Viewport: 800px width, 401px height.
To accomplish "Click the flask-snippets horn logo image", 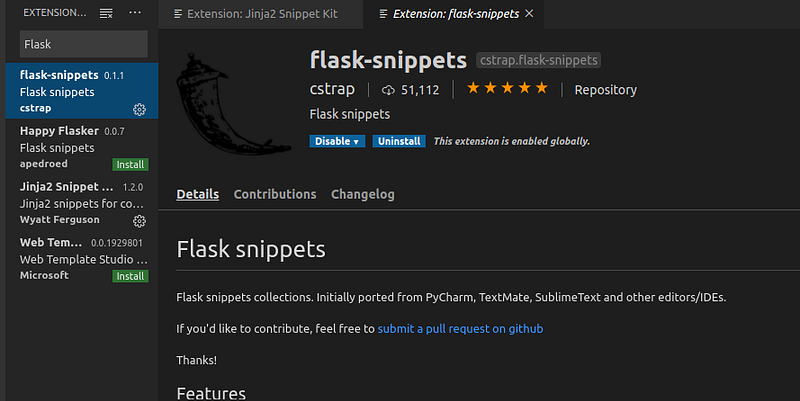I will coord(234,104).
